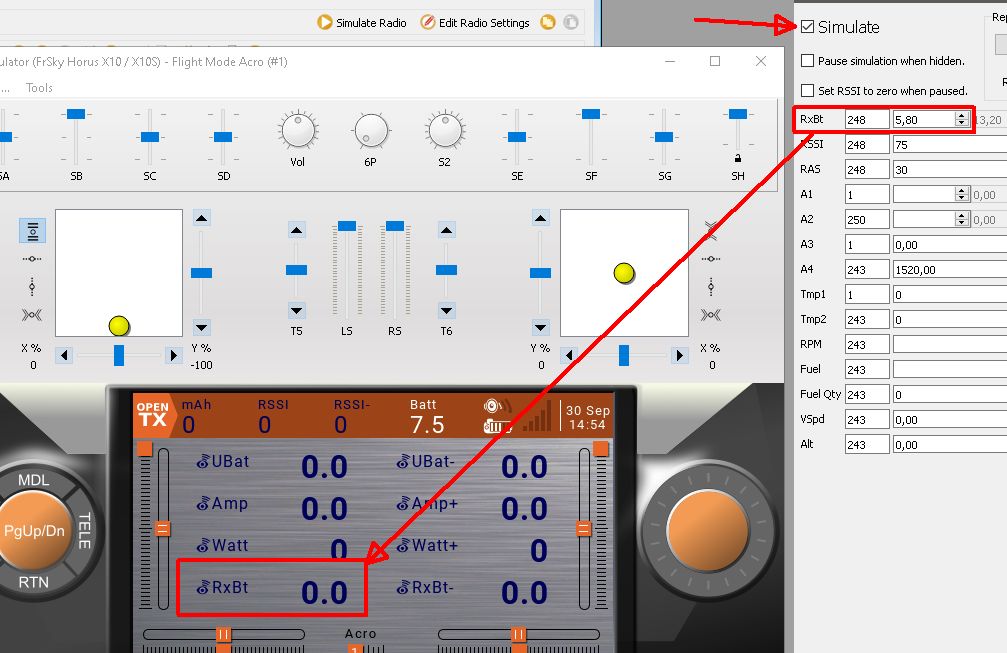The width and height of the screenshot is (1007, 653).
Task: Toggle left stick horizontal lock icon
Action: 32,259
